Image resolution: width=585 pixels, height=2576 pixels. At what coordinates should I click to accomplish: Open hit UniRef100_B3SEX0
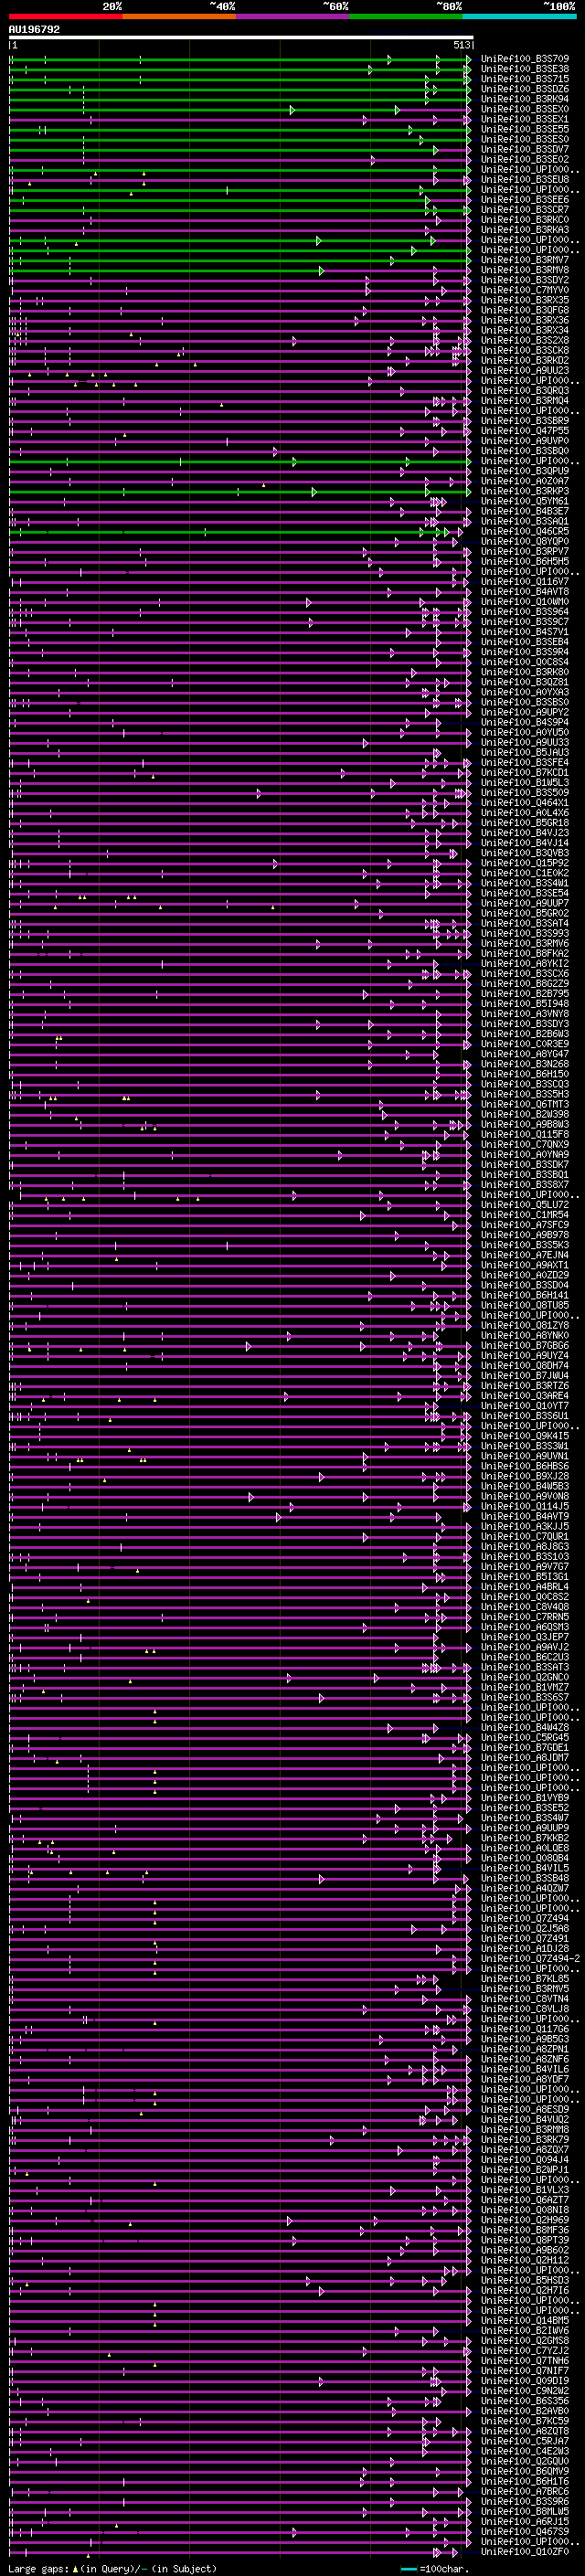pos(525,109)
